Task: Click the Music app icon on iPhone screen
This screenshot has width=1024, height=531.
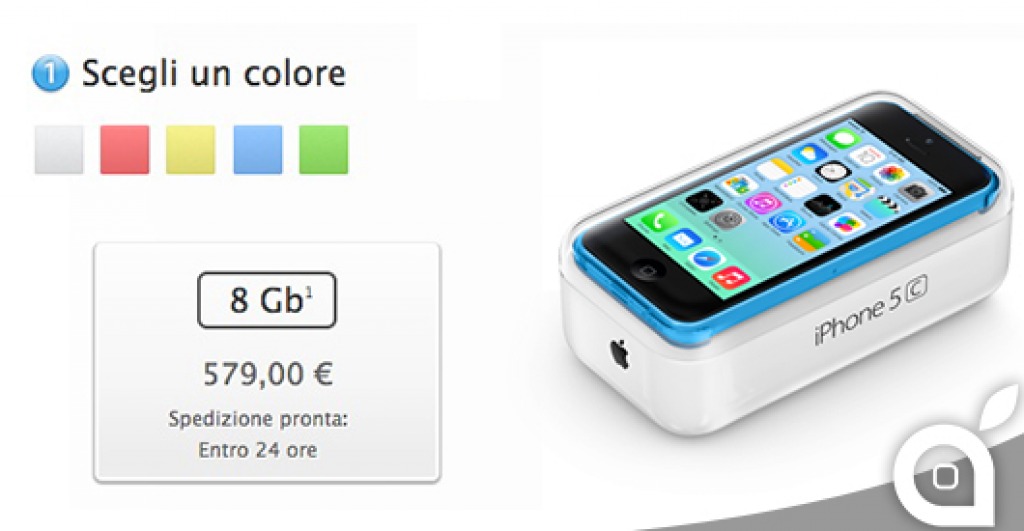Action: 731,278
